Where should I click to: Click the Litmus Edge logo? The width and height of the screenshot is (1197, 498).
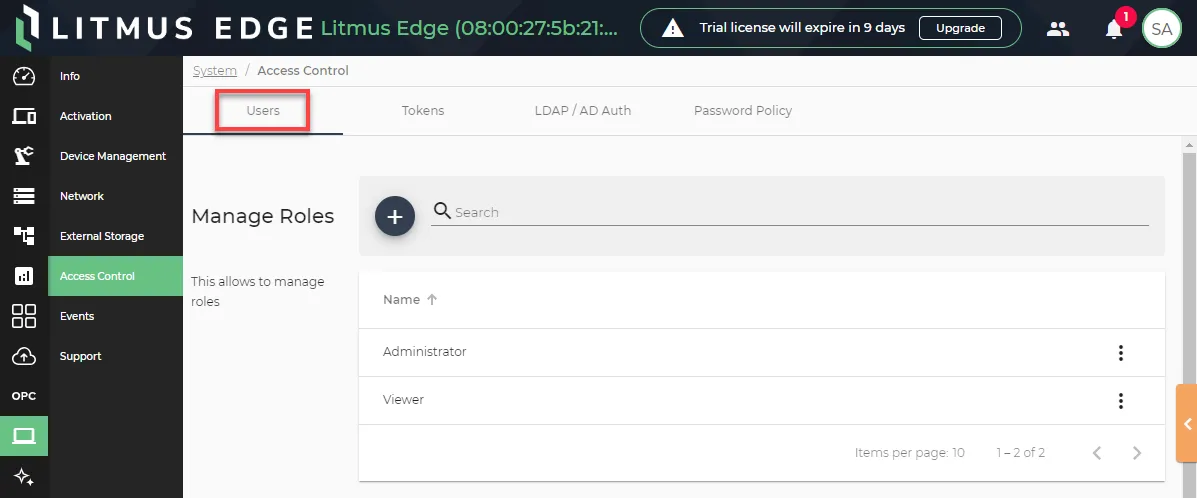(x=164, y=28)
